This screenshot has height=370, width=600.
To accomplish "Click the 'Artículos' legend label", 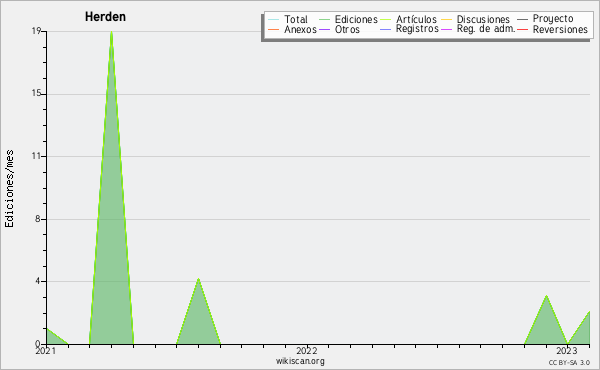I will tap(416, 19).
